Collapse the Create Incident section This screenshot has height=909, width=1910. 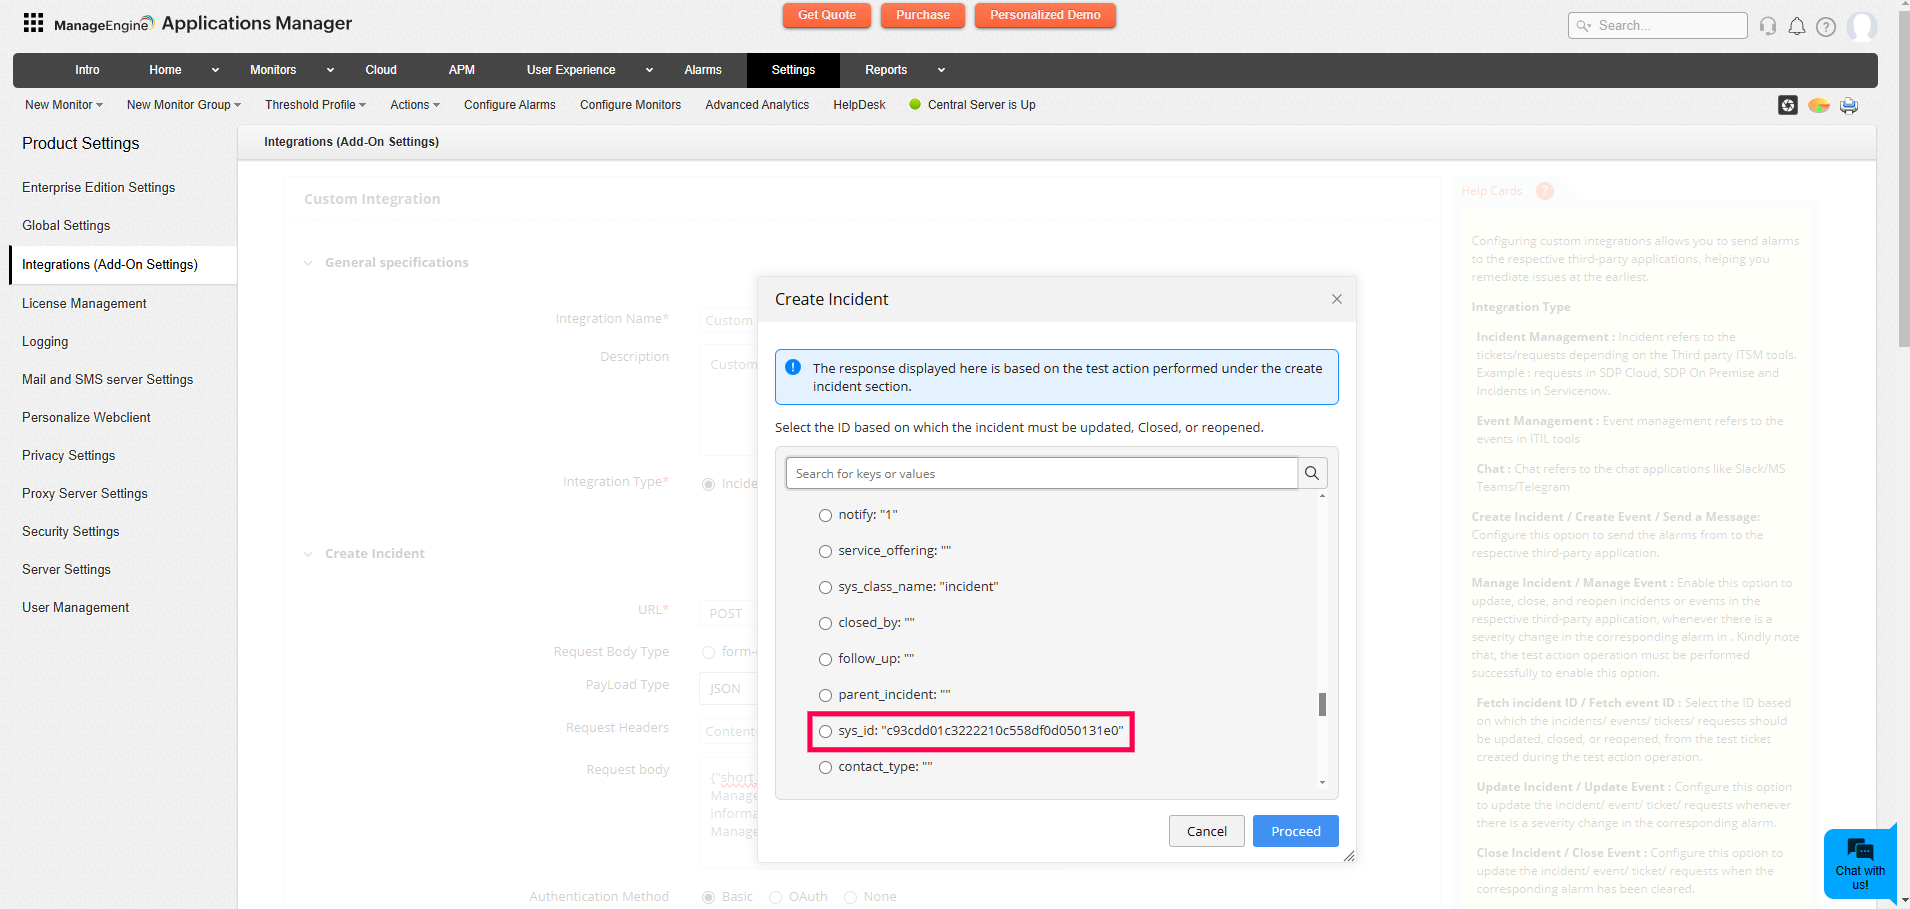307,553
